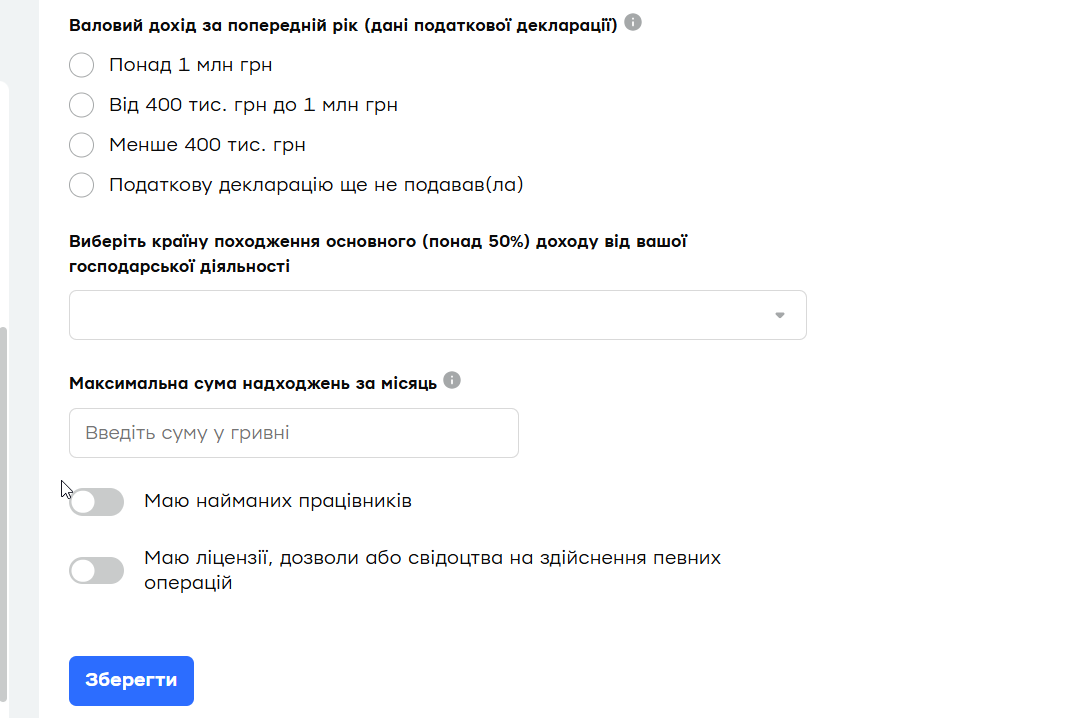Click the vertical scrollbar on the left edge

(x=4, y=500)
